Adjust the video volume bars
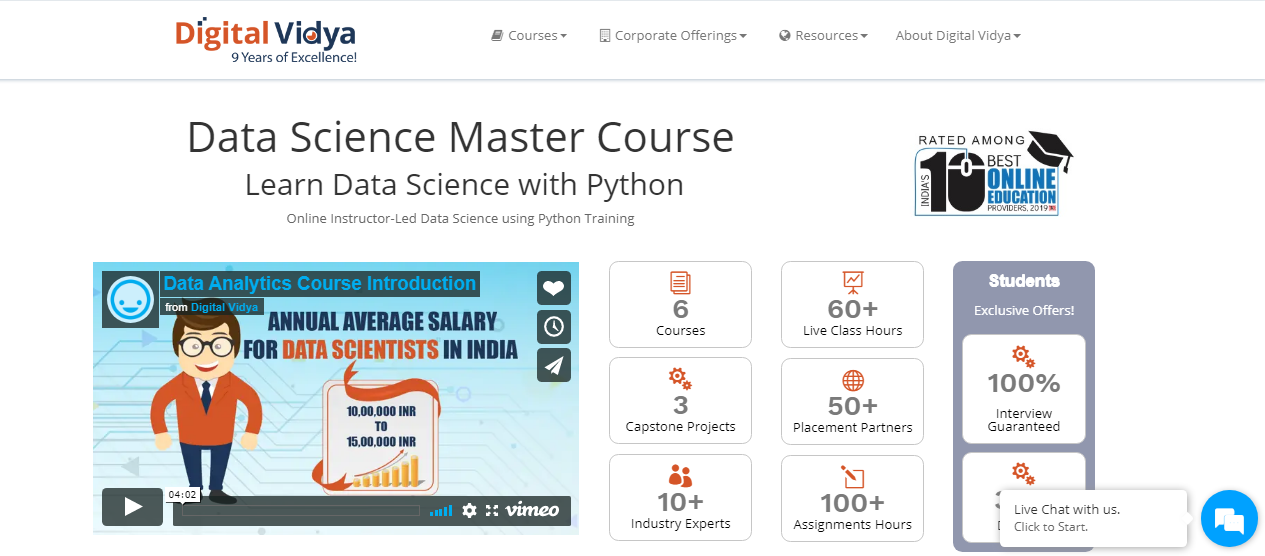The height and width of the screenshot is (556, 1265). [x=440, y=511]
